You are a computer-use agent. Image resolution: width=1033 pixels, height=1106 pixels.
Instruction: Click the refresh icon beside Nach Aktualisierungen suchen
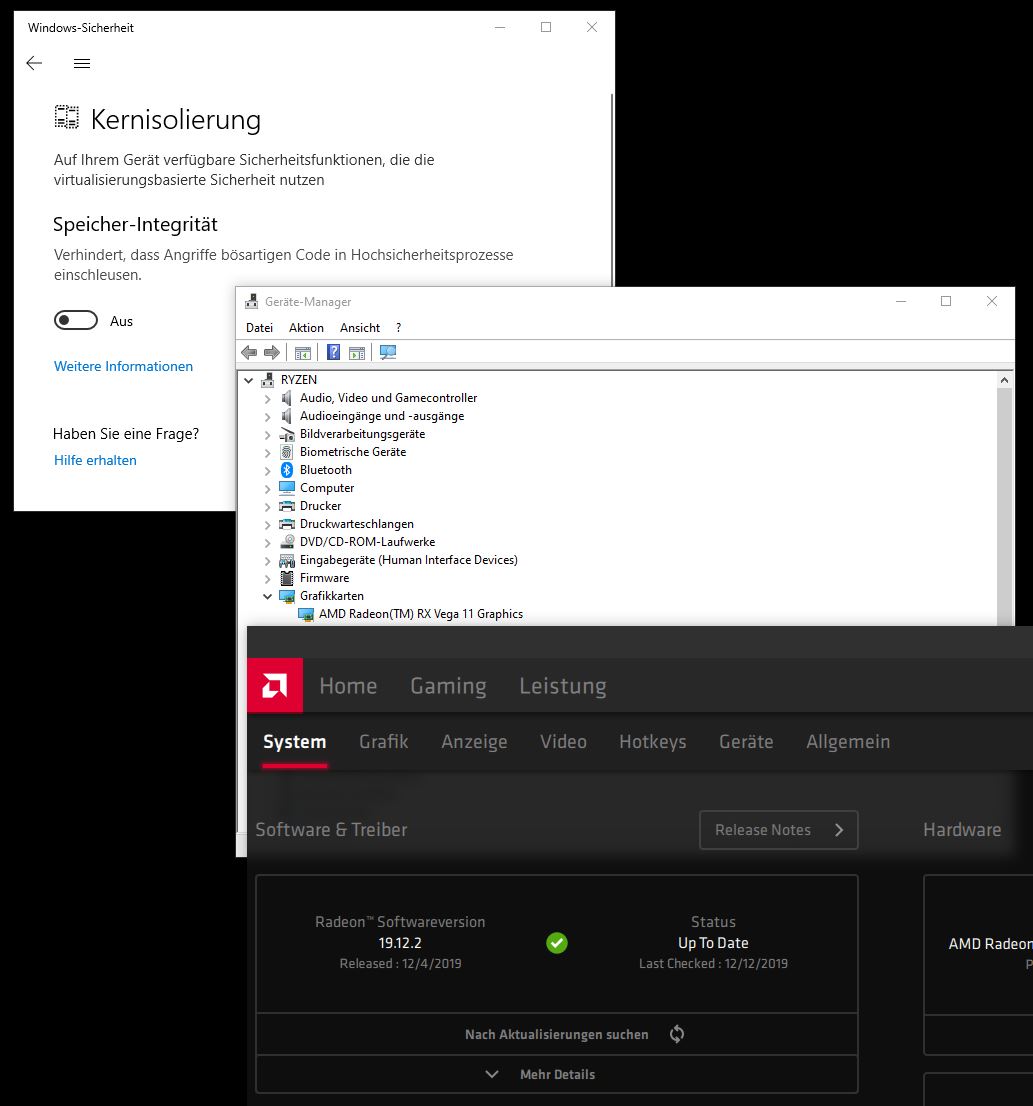pos(677,1034)
